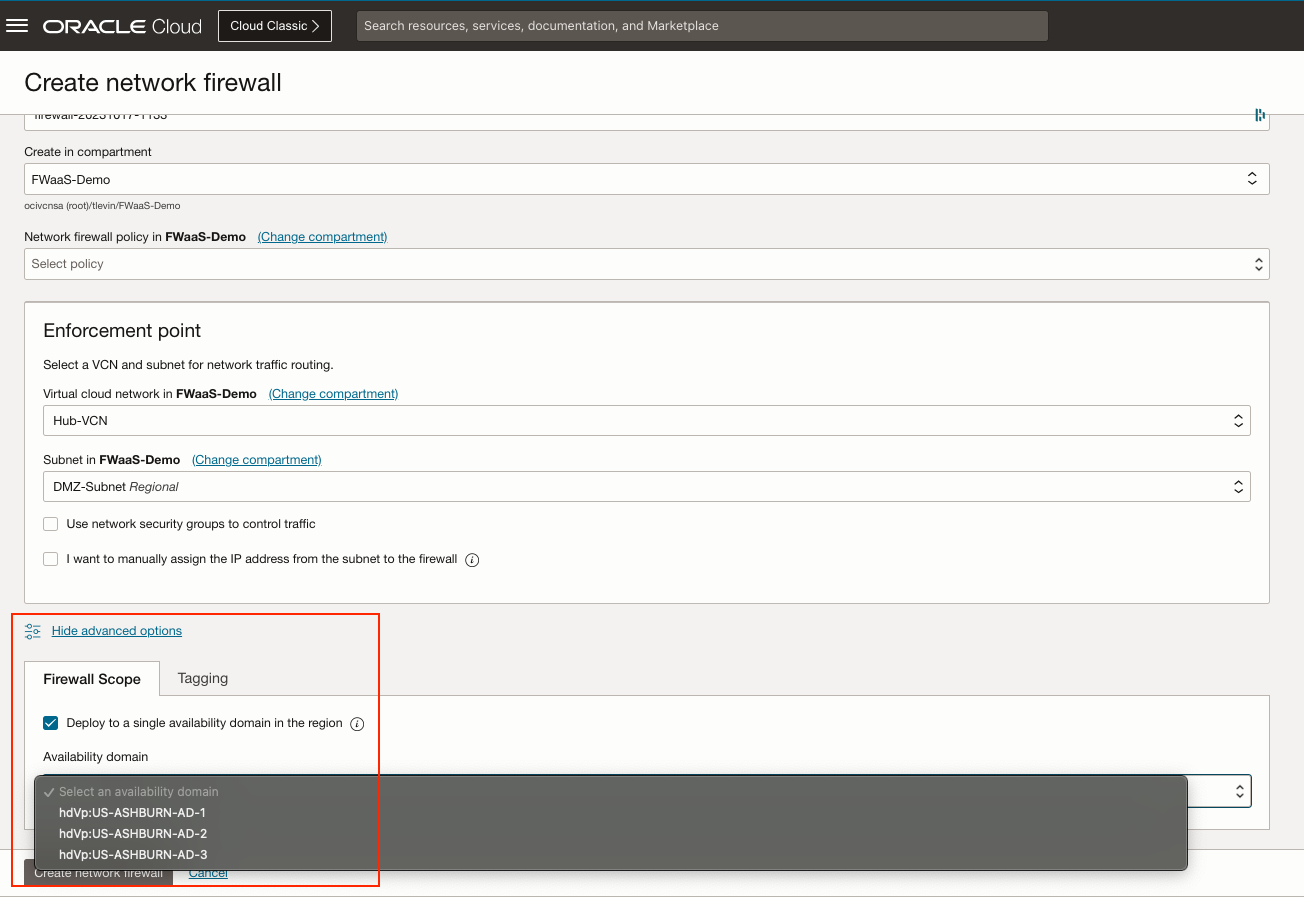Expand the Hub-VCN virtual cloud network dropdown

(647, 421)
